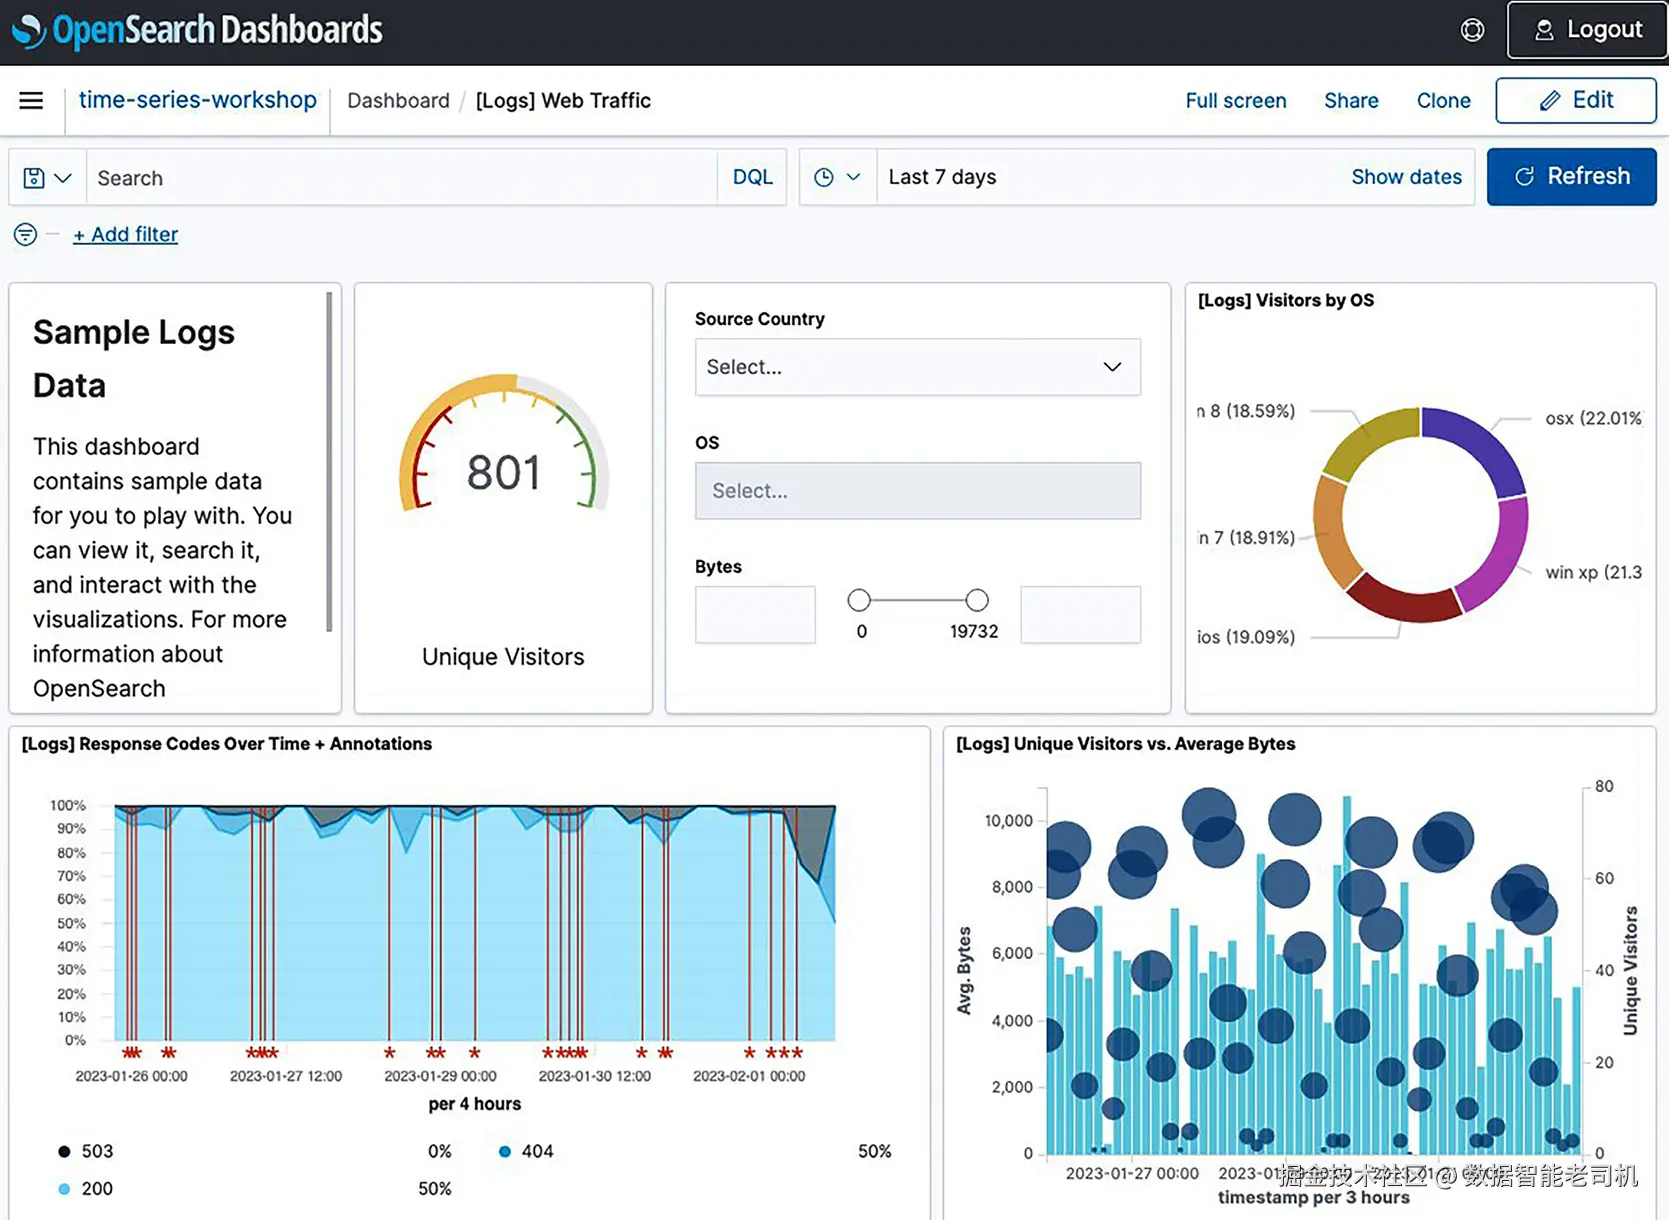This screenshot has width=1669, height=1220.
Task: Go to the Dashboard breadcrumb
Action: pos(398,101)
